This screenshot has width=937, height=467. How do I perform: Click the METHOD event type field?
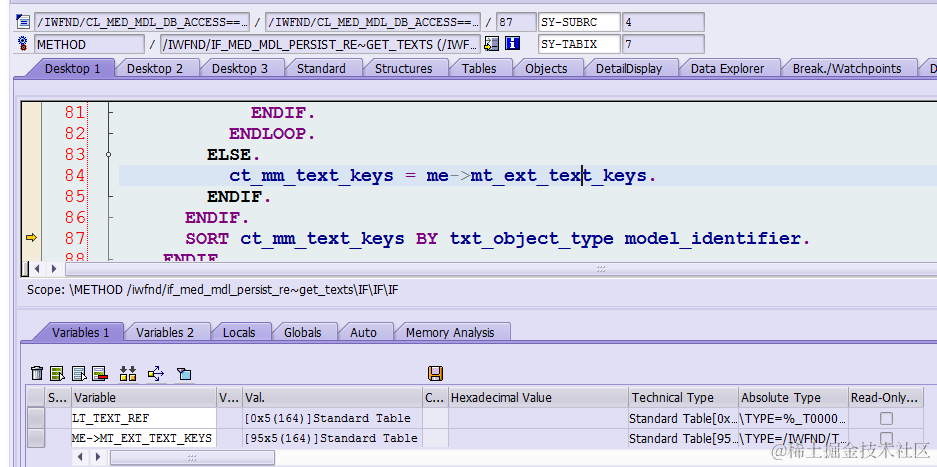click(89, 44)
